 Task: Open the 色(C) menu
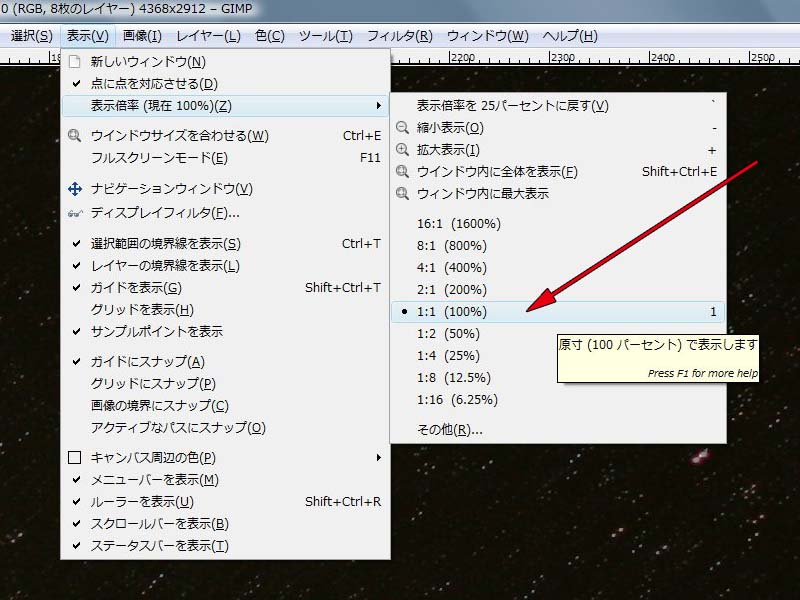coord(269,36)
